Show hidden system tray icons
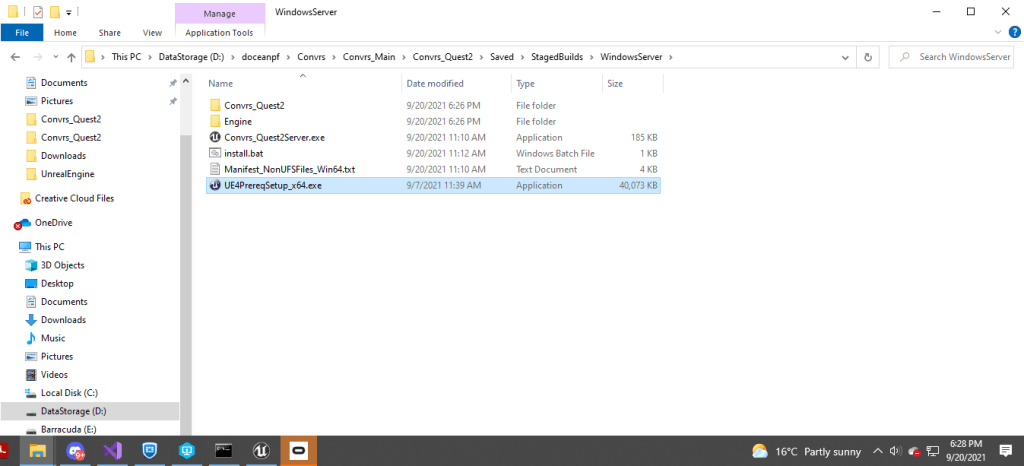Screen dimensions: 1024x466 click(x=878, y=450)
